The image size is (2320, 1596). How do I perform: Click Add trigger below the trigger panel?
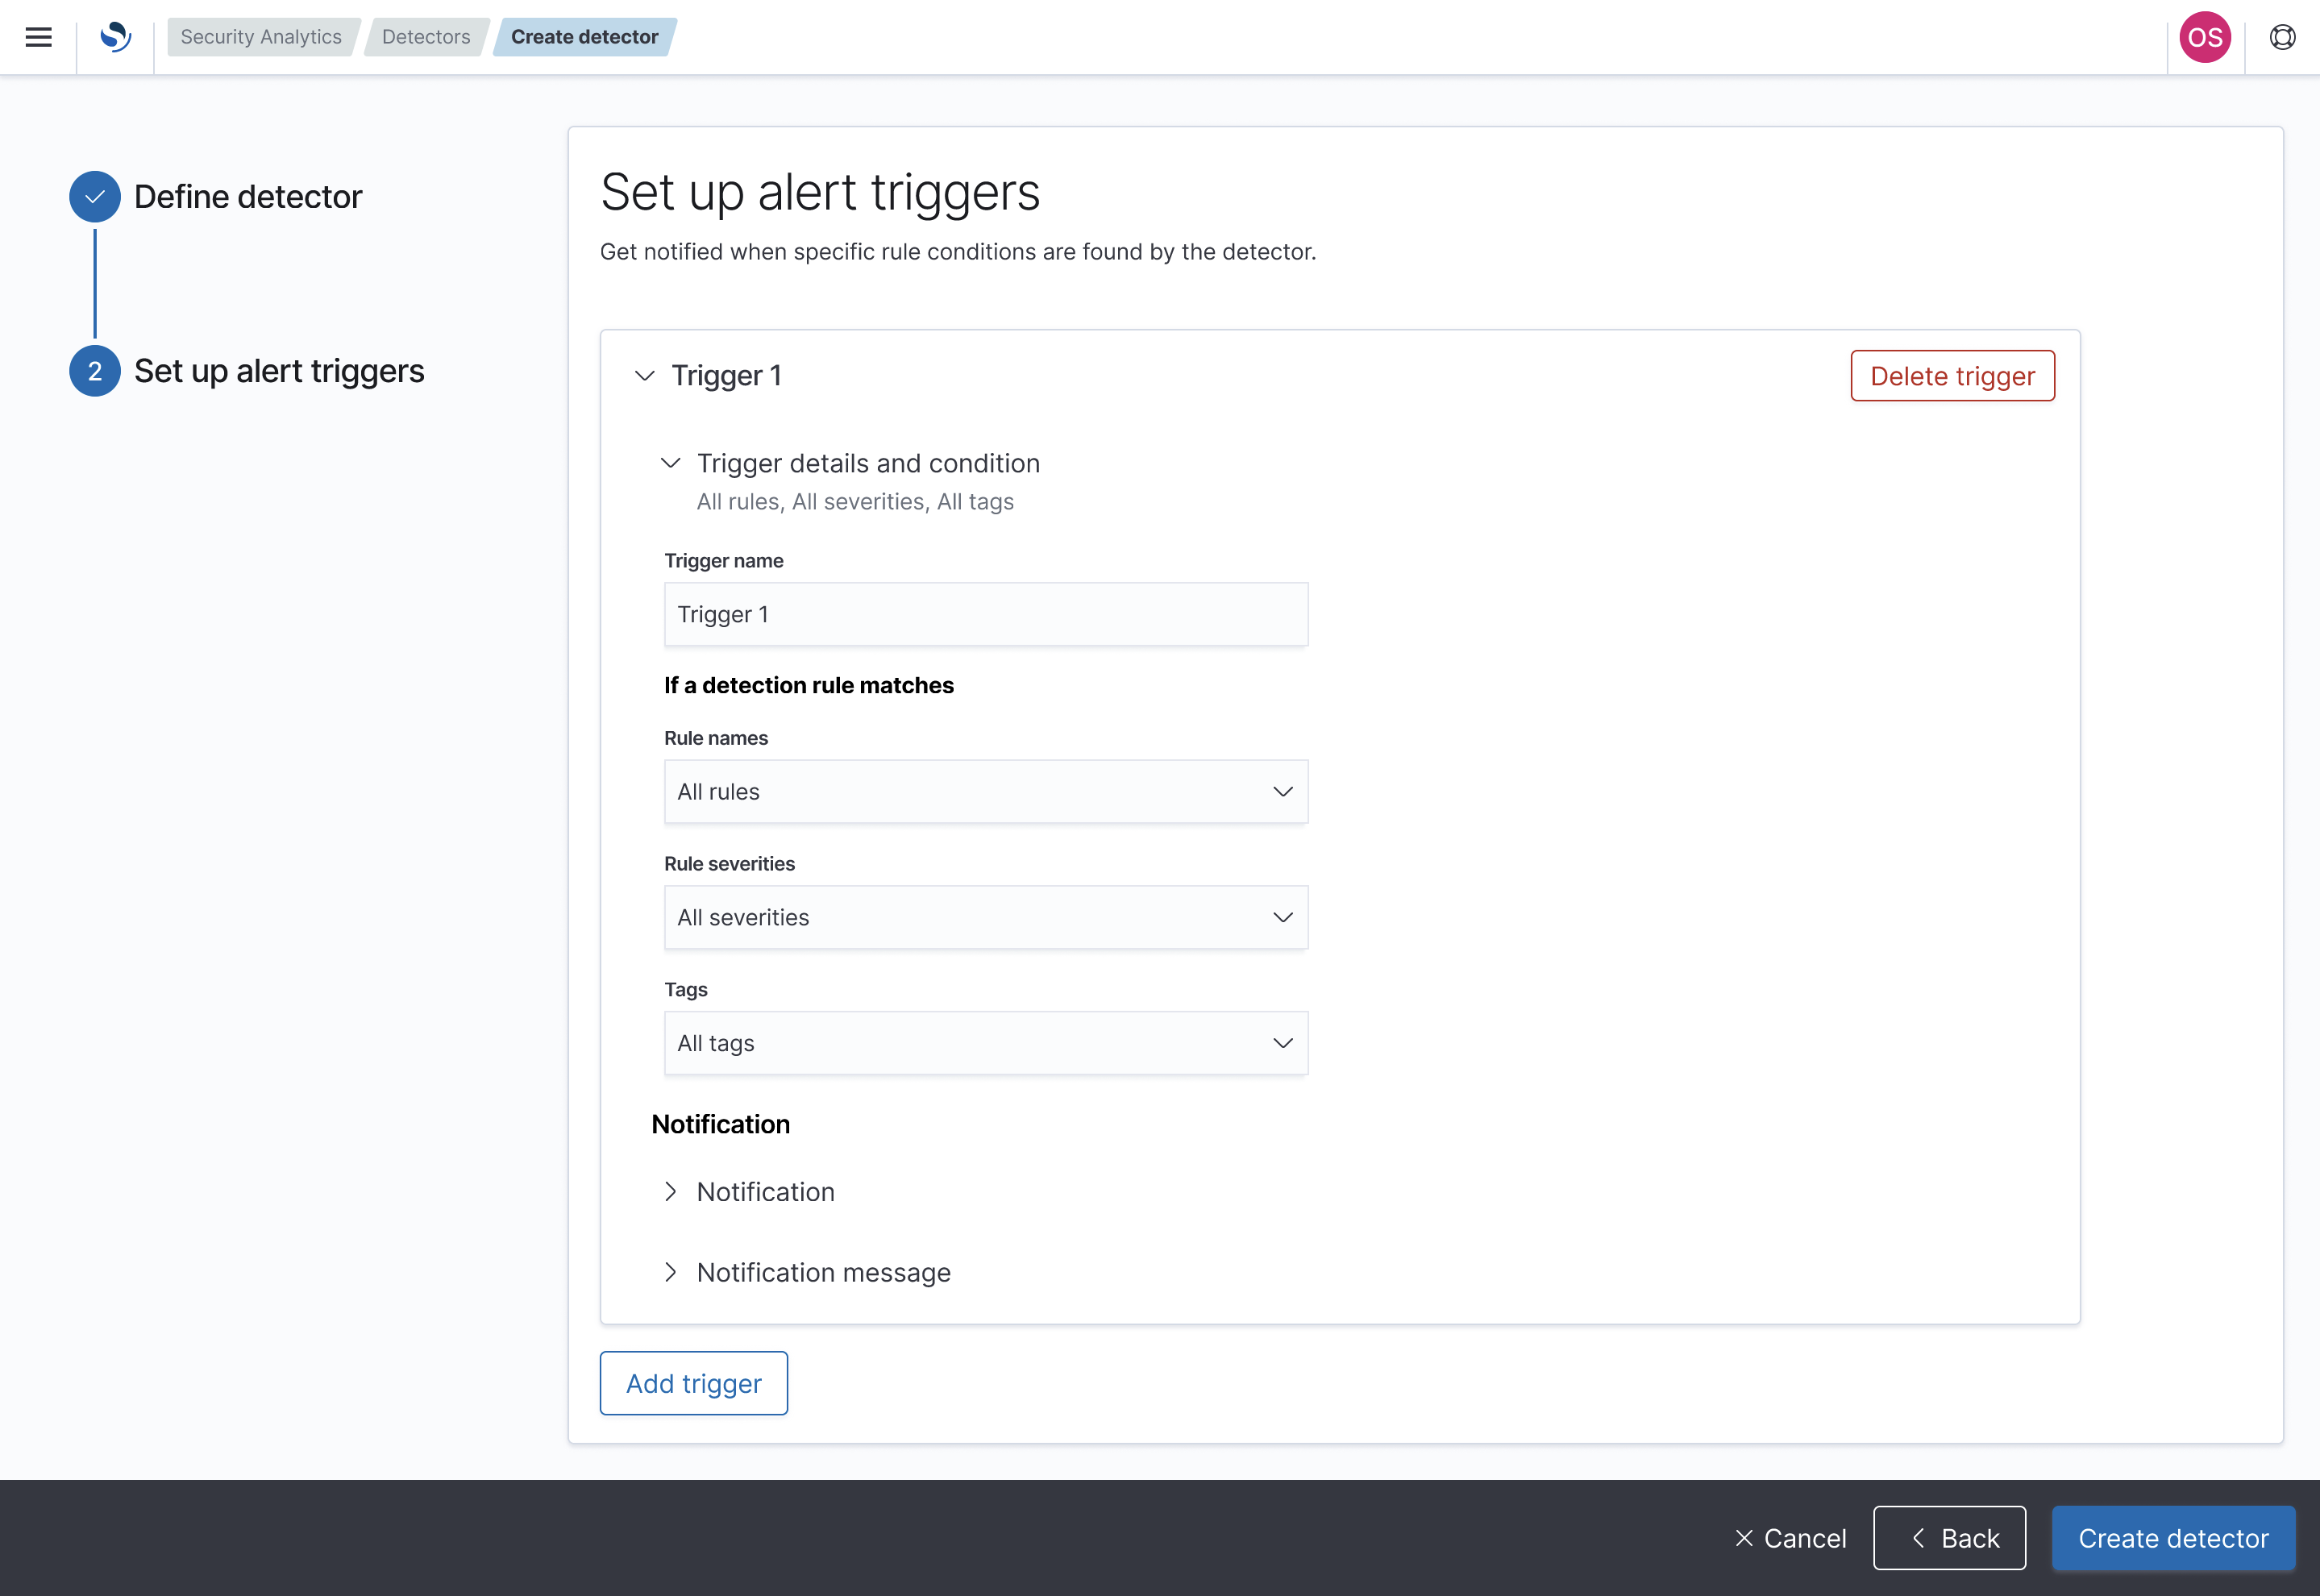click(x=693, y=1383)
